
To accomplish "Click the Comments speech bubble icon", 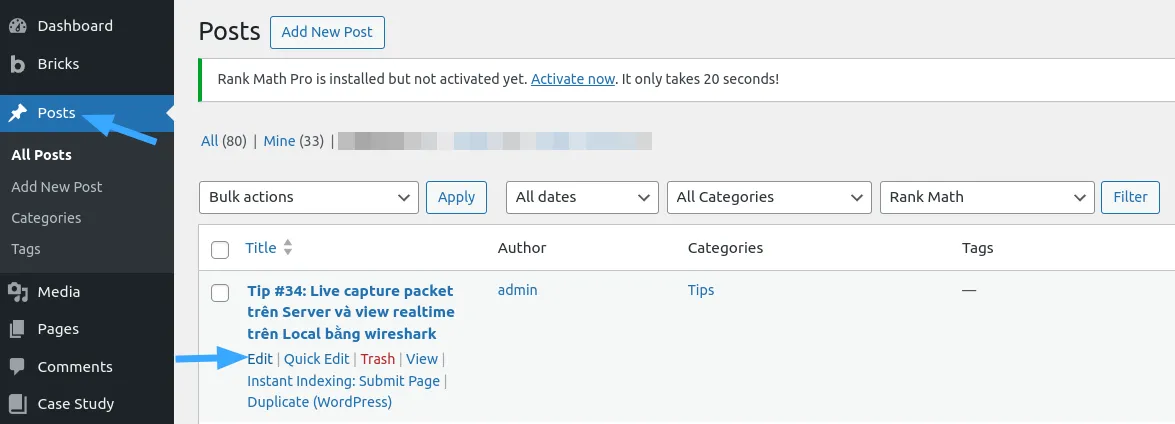I will pos(18,367).
